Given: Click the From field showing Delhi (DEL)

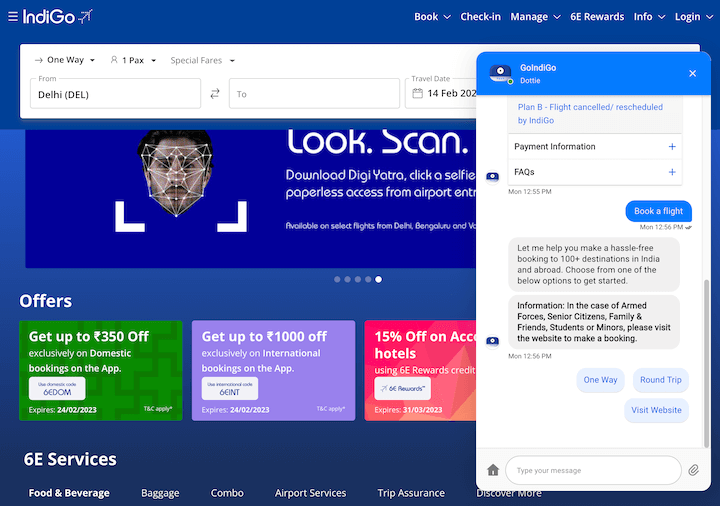Looking at the screenshot, I should [115, 94].
